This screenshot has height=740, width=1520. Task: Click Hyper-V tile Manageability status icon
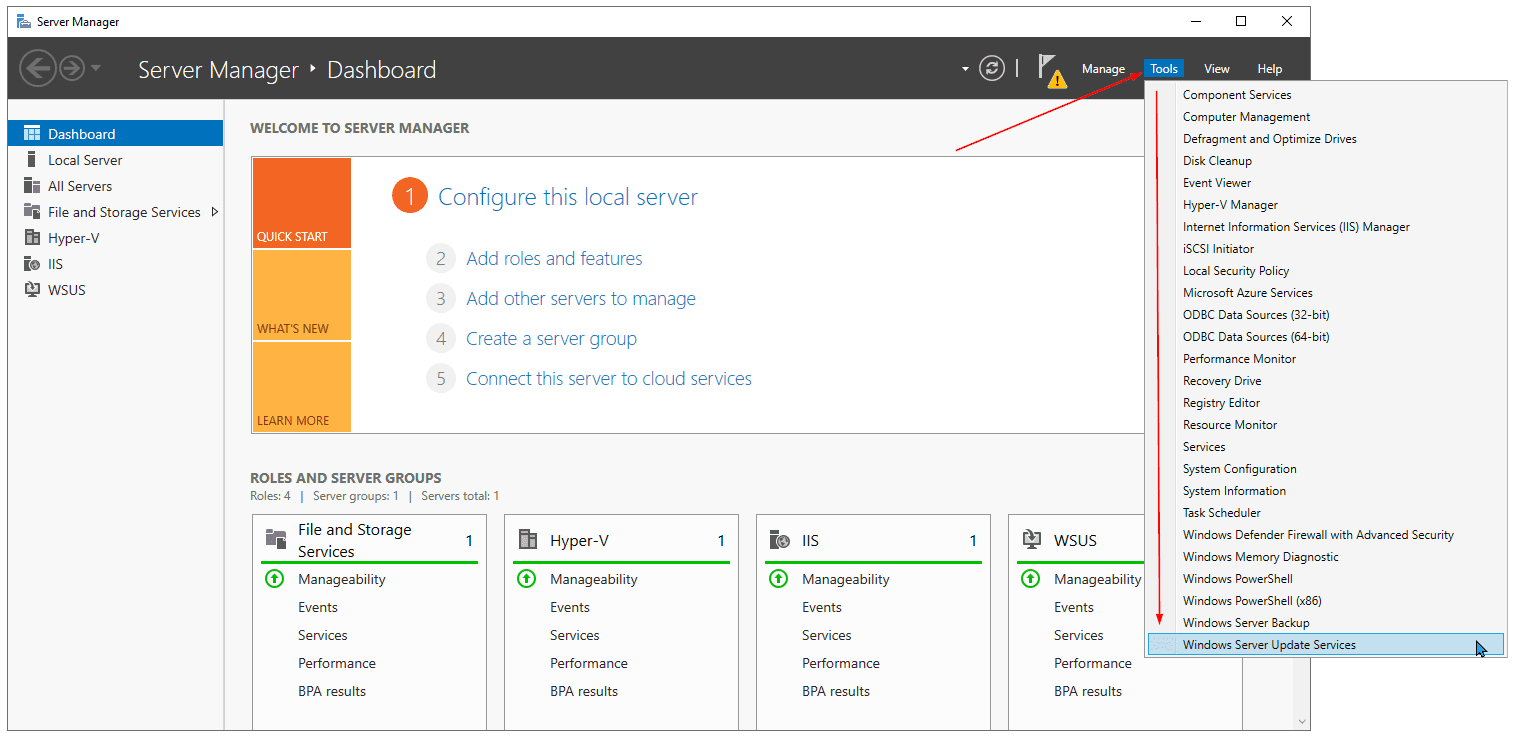[x=527, y=579]
